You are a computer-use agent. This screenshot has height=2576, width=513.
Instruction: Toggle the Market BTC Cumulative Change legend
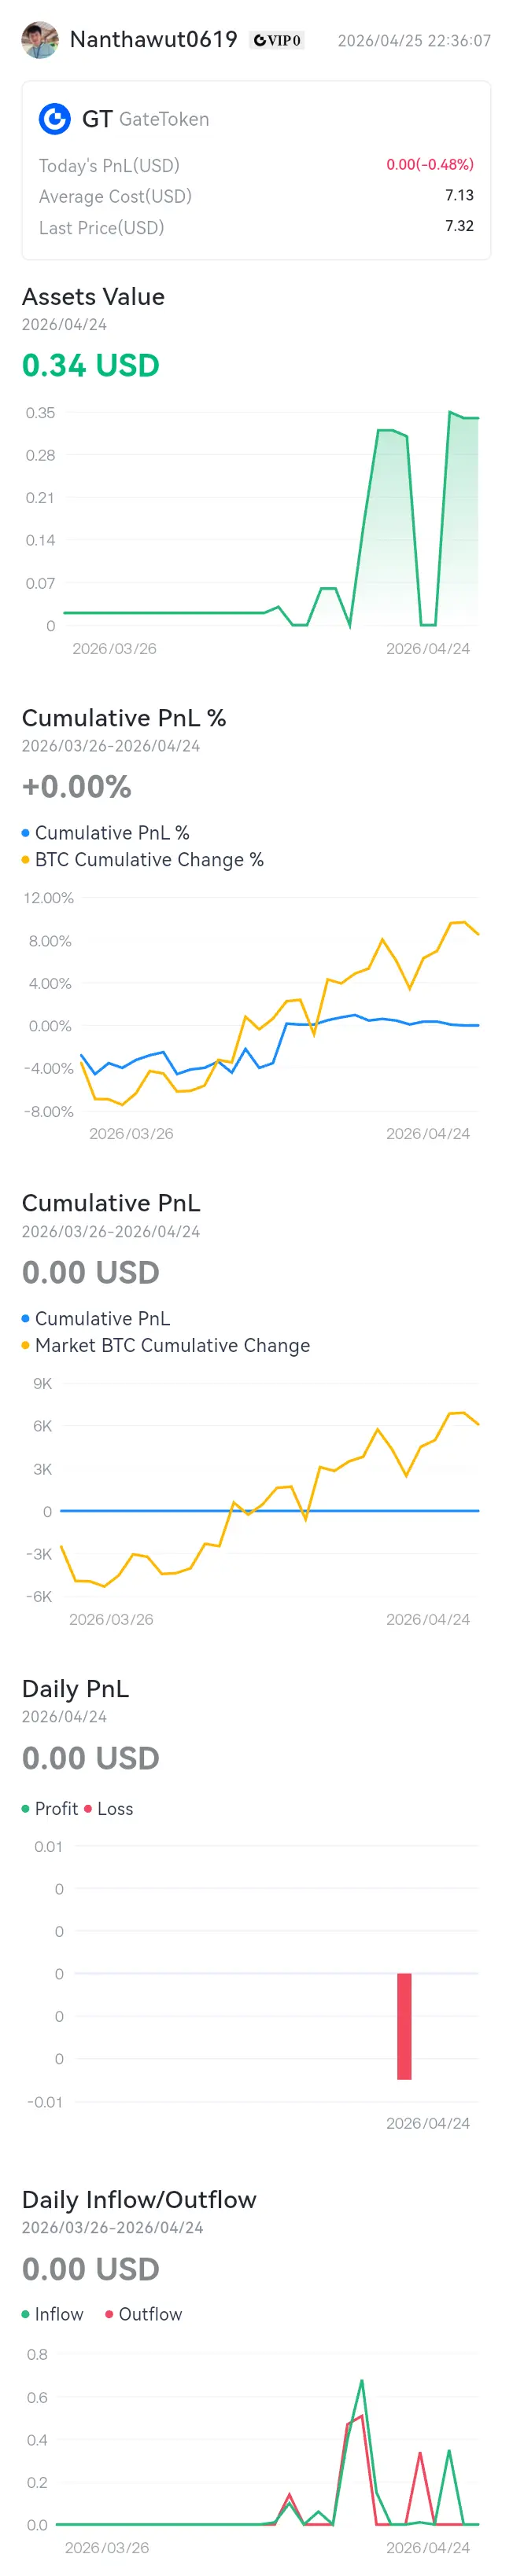pos(166,1345)
